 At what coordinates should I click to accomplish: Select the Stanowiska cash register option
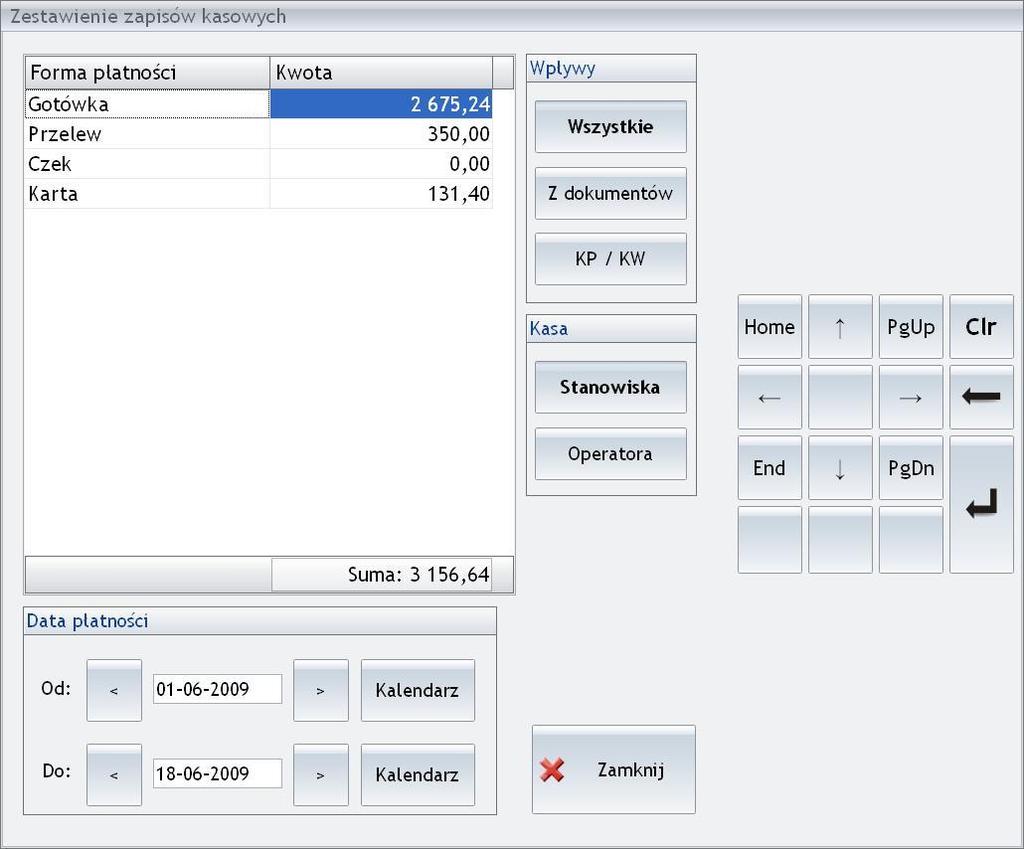coord(611,387)
